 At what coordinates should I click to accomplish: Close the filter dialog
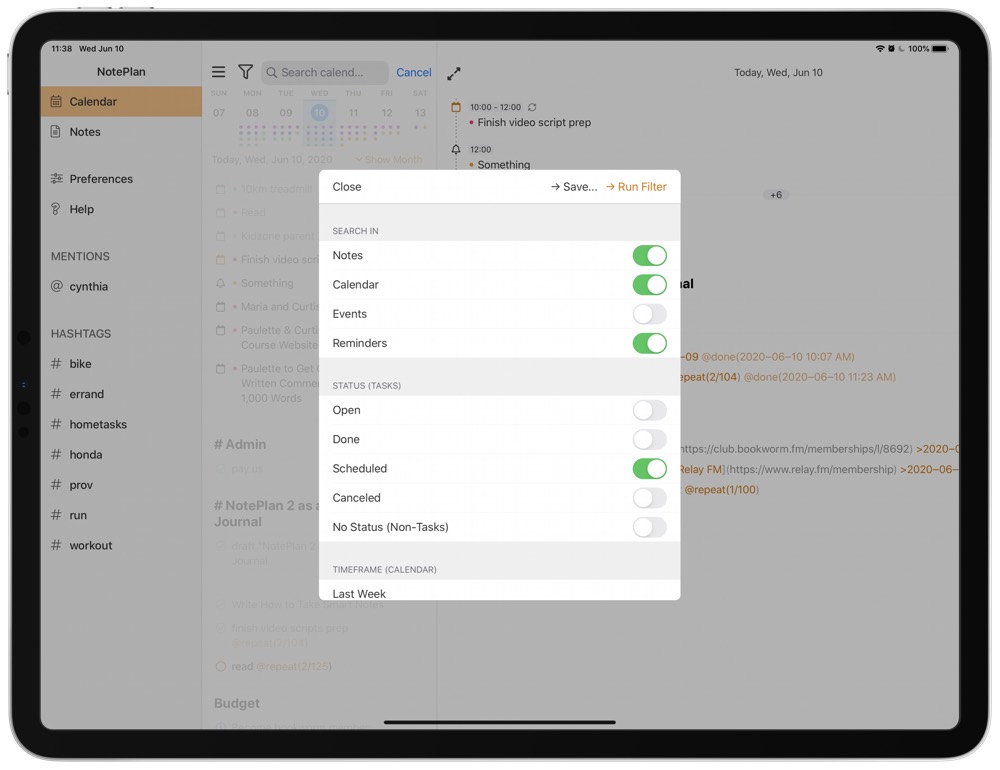pos(347,187)
